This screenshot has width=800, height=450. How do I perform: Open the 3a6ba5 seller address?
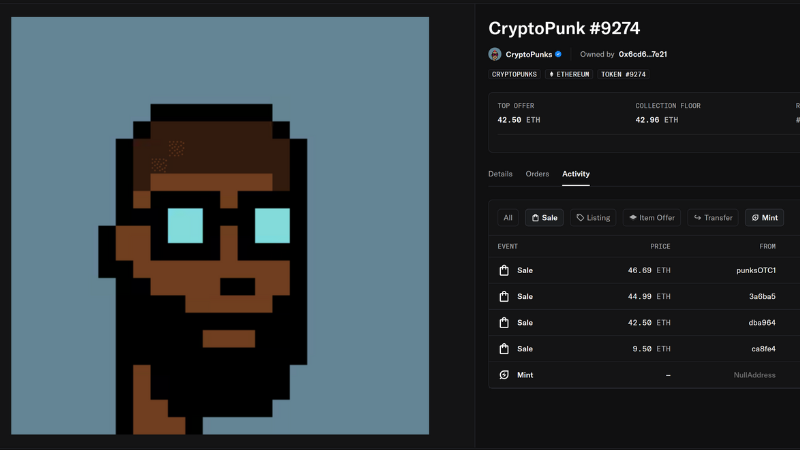click(x=762, y=296)
